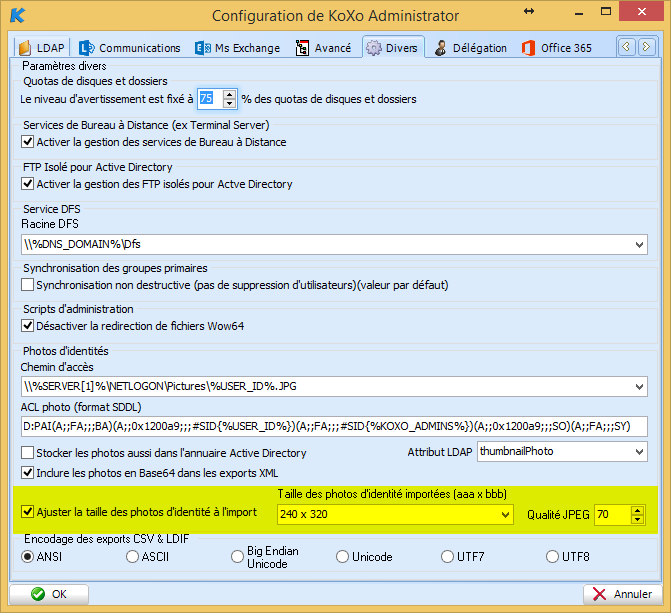Screen dimensions: 671x613
Task: Increase the Qualité JPEG value
Action: tap(637, 510)
